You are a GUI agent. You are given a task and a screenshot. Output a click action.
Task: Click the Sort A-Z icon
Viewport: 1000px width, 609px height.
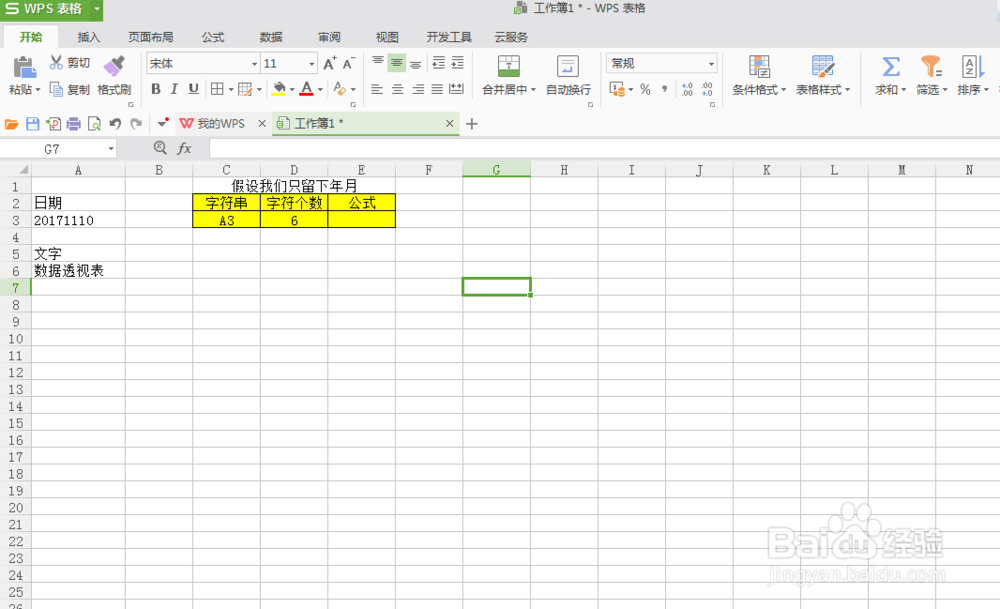coord(972,66)
